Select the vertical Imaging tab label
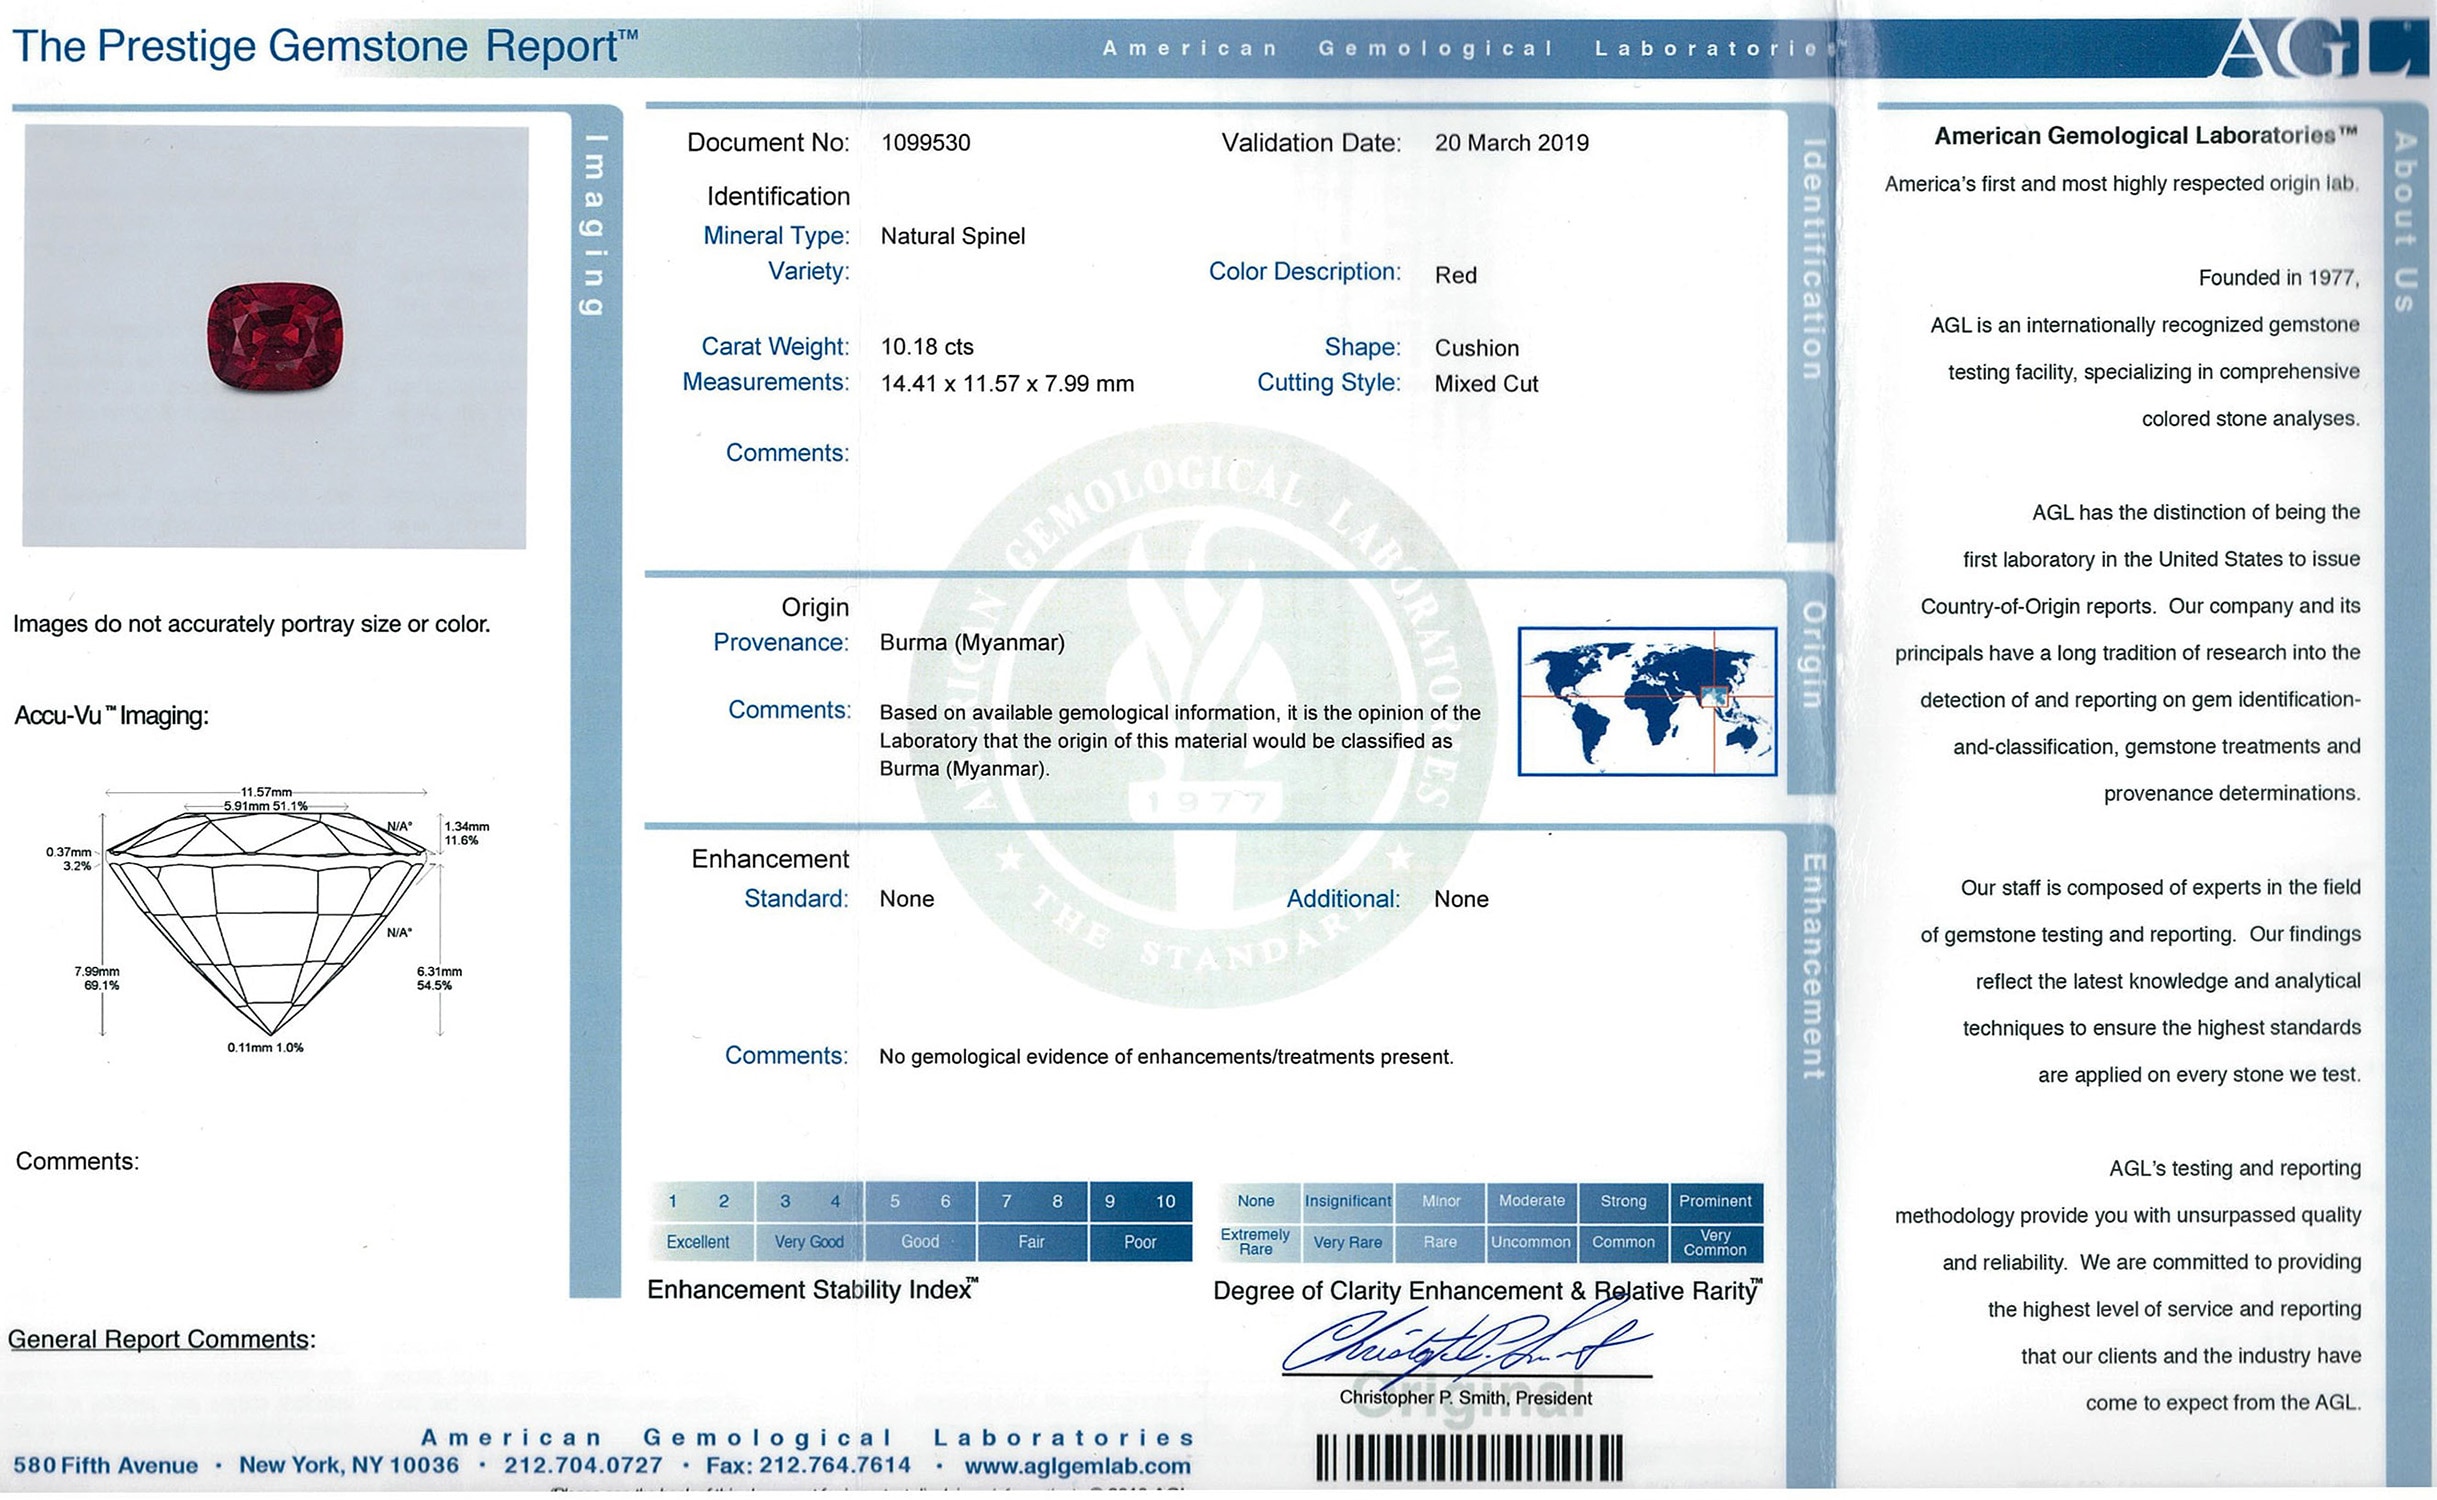This screenshot has height=1500, width=2437. coord(594,225)
